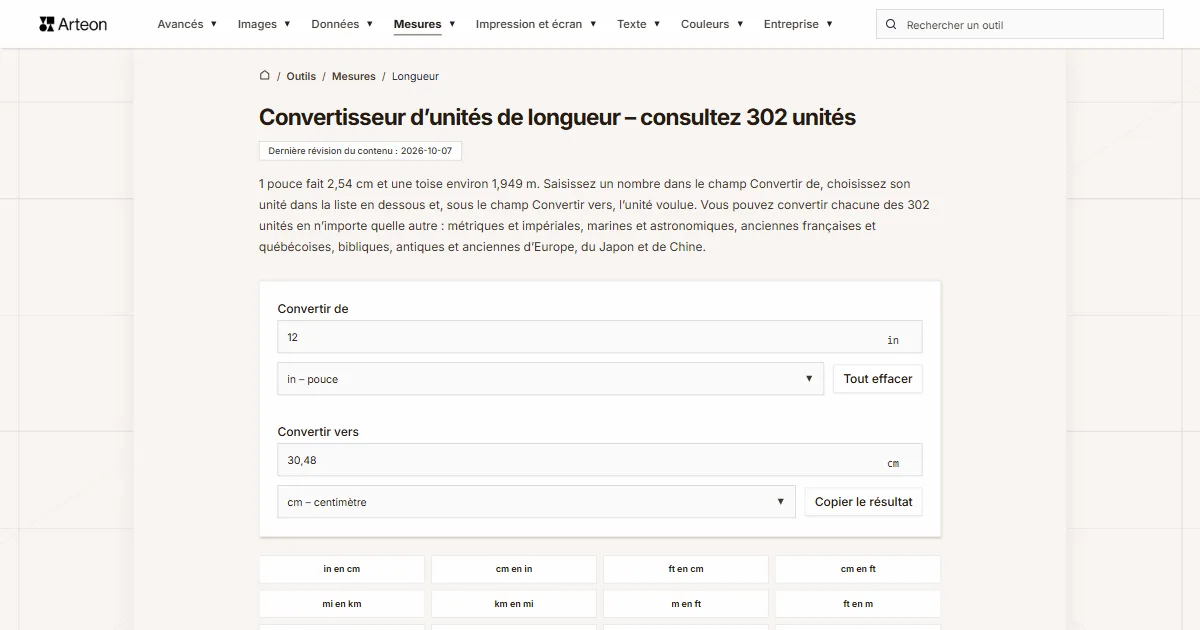Screen dimensions: 1200x630
Task: Select the mi en km shortcut
Action: (342, 604)
